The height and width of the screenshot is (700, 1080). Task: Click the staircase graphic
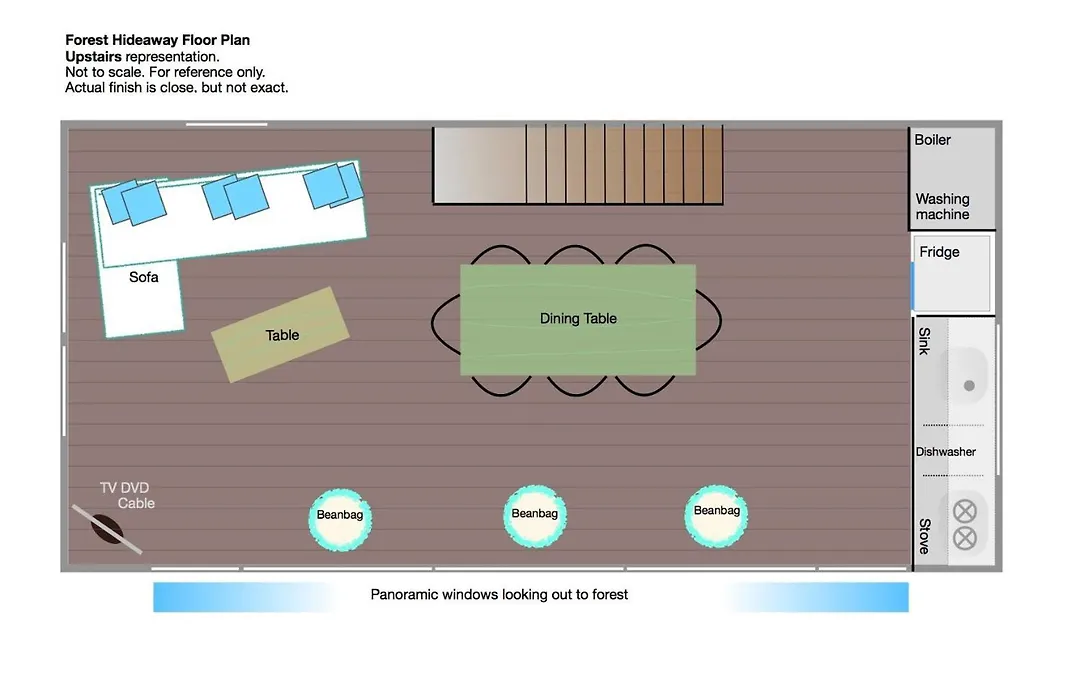[x=578, y=165]
